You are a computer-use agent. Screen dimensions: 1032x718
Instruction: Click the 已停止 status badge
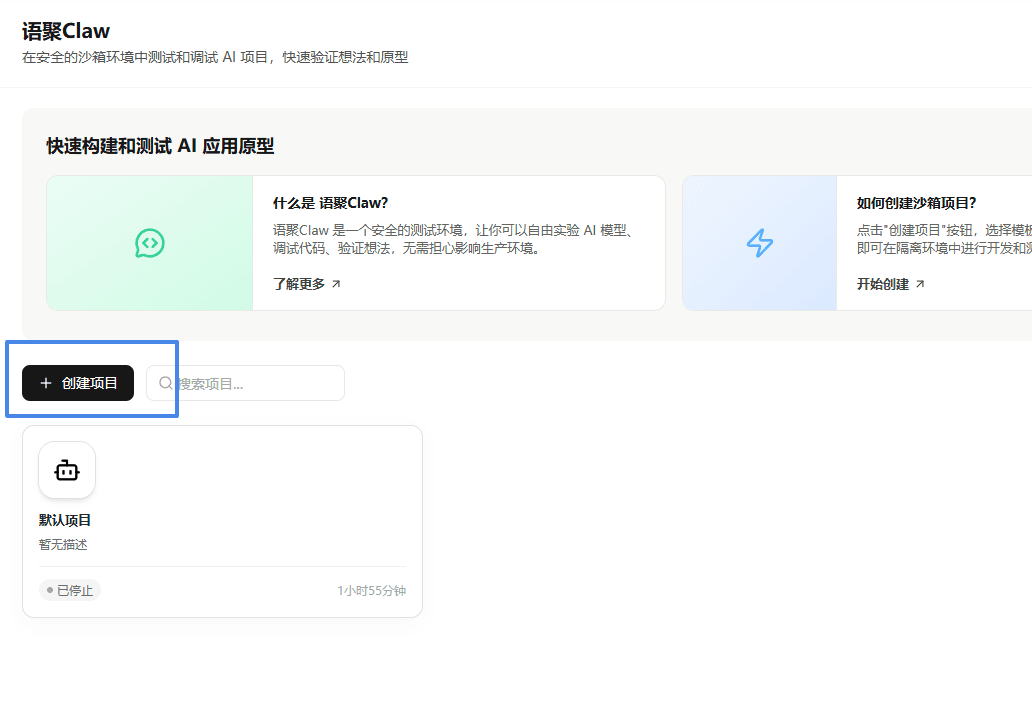(x=70, y=590)
